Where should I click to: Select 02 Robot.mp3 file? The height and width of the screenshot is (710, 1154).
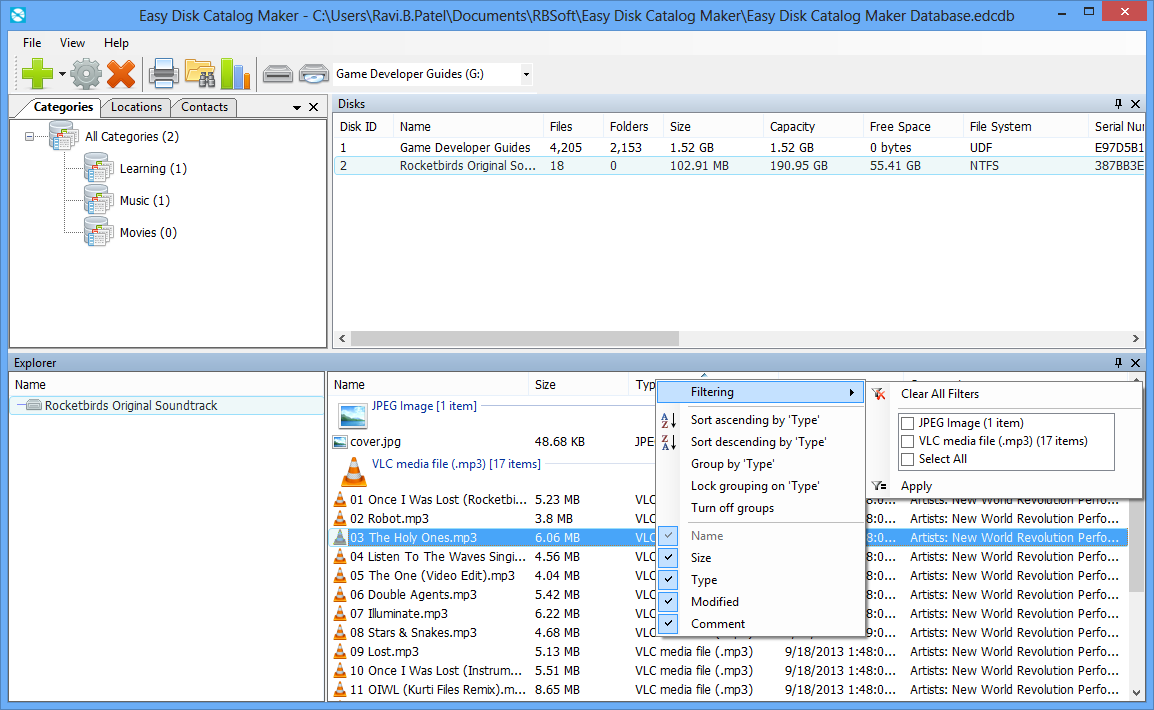click(389, 519)
